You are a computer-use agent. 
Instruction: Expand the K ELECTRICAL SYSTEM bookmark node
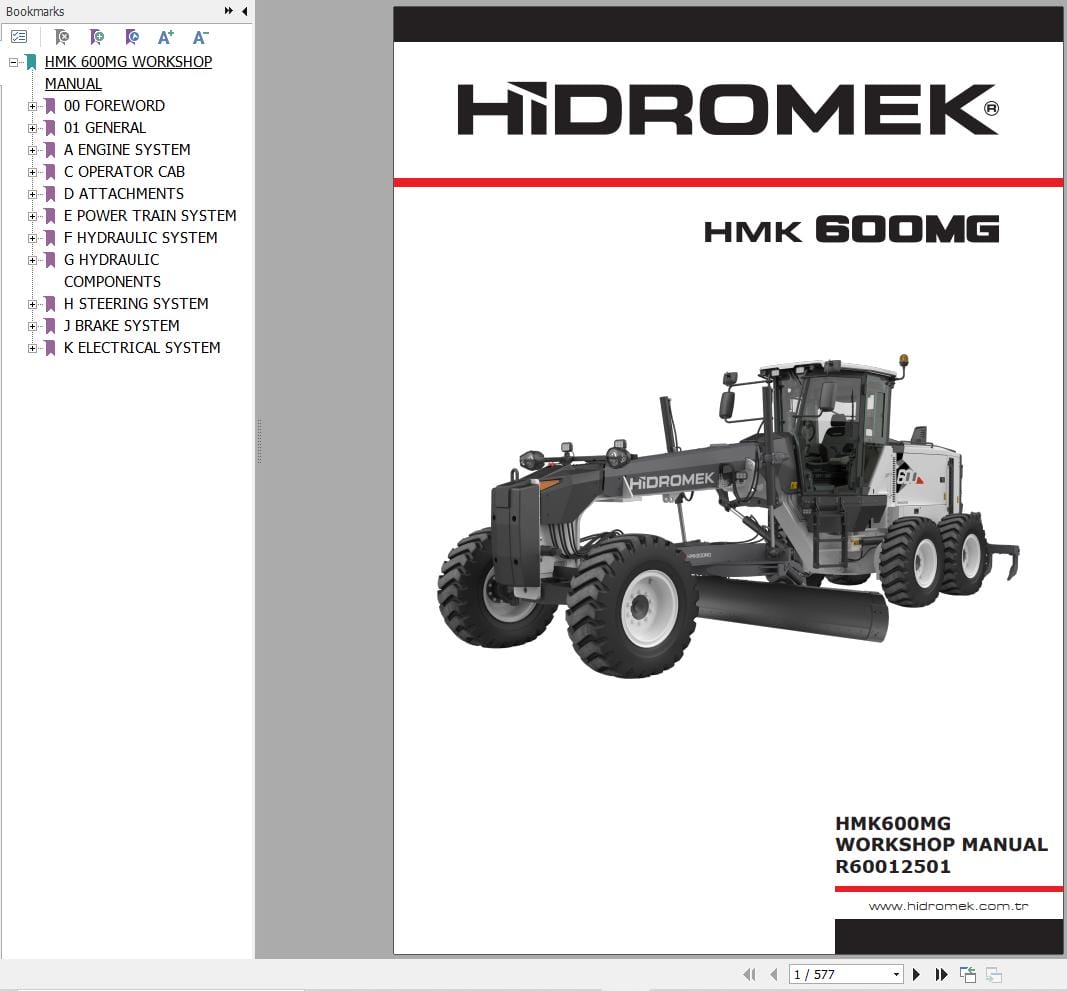click(32, 348)
